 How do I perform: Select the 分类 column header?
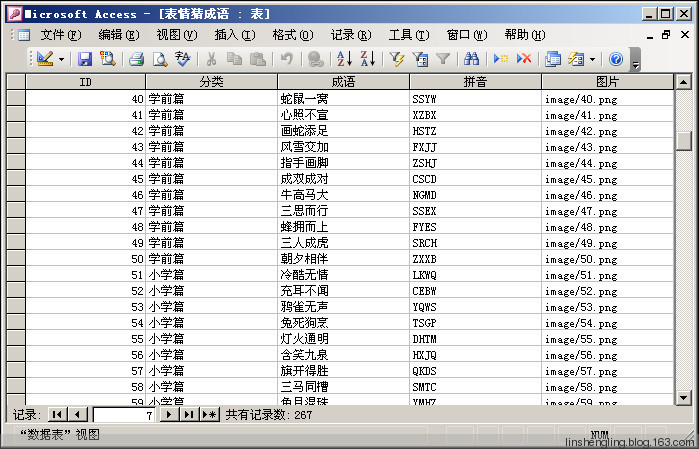211,82
